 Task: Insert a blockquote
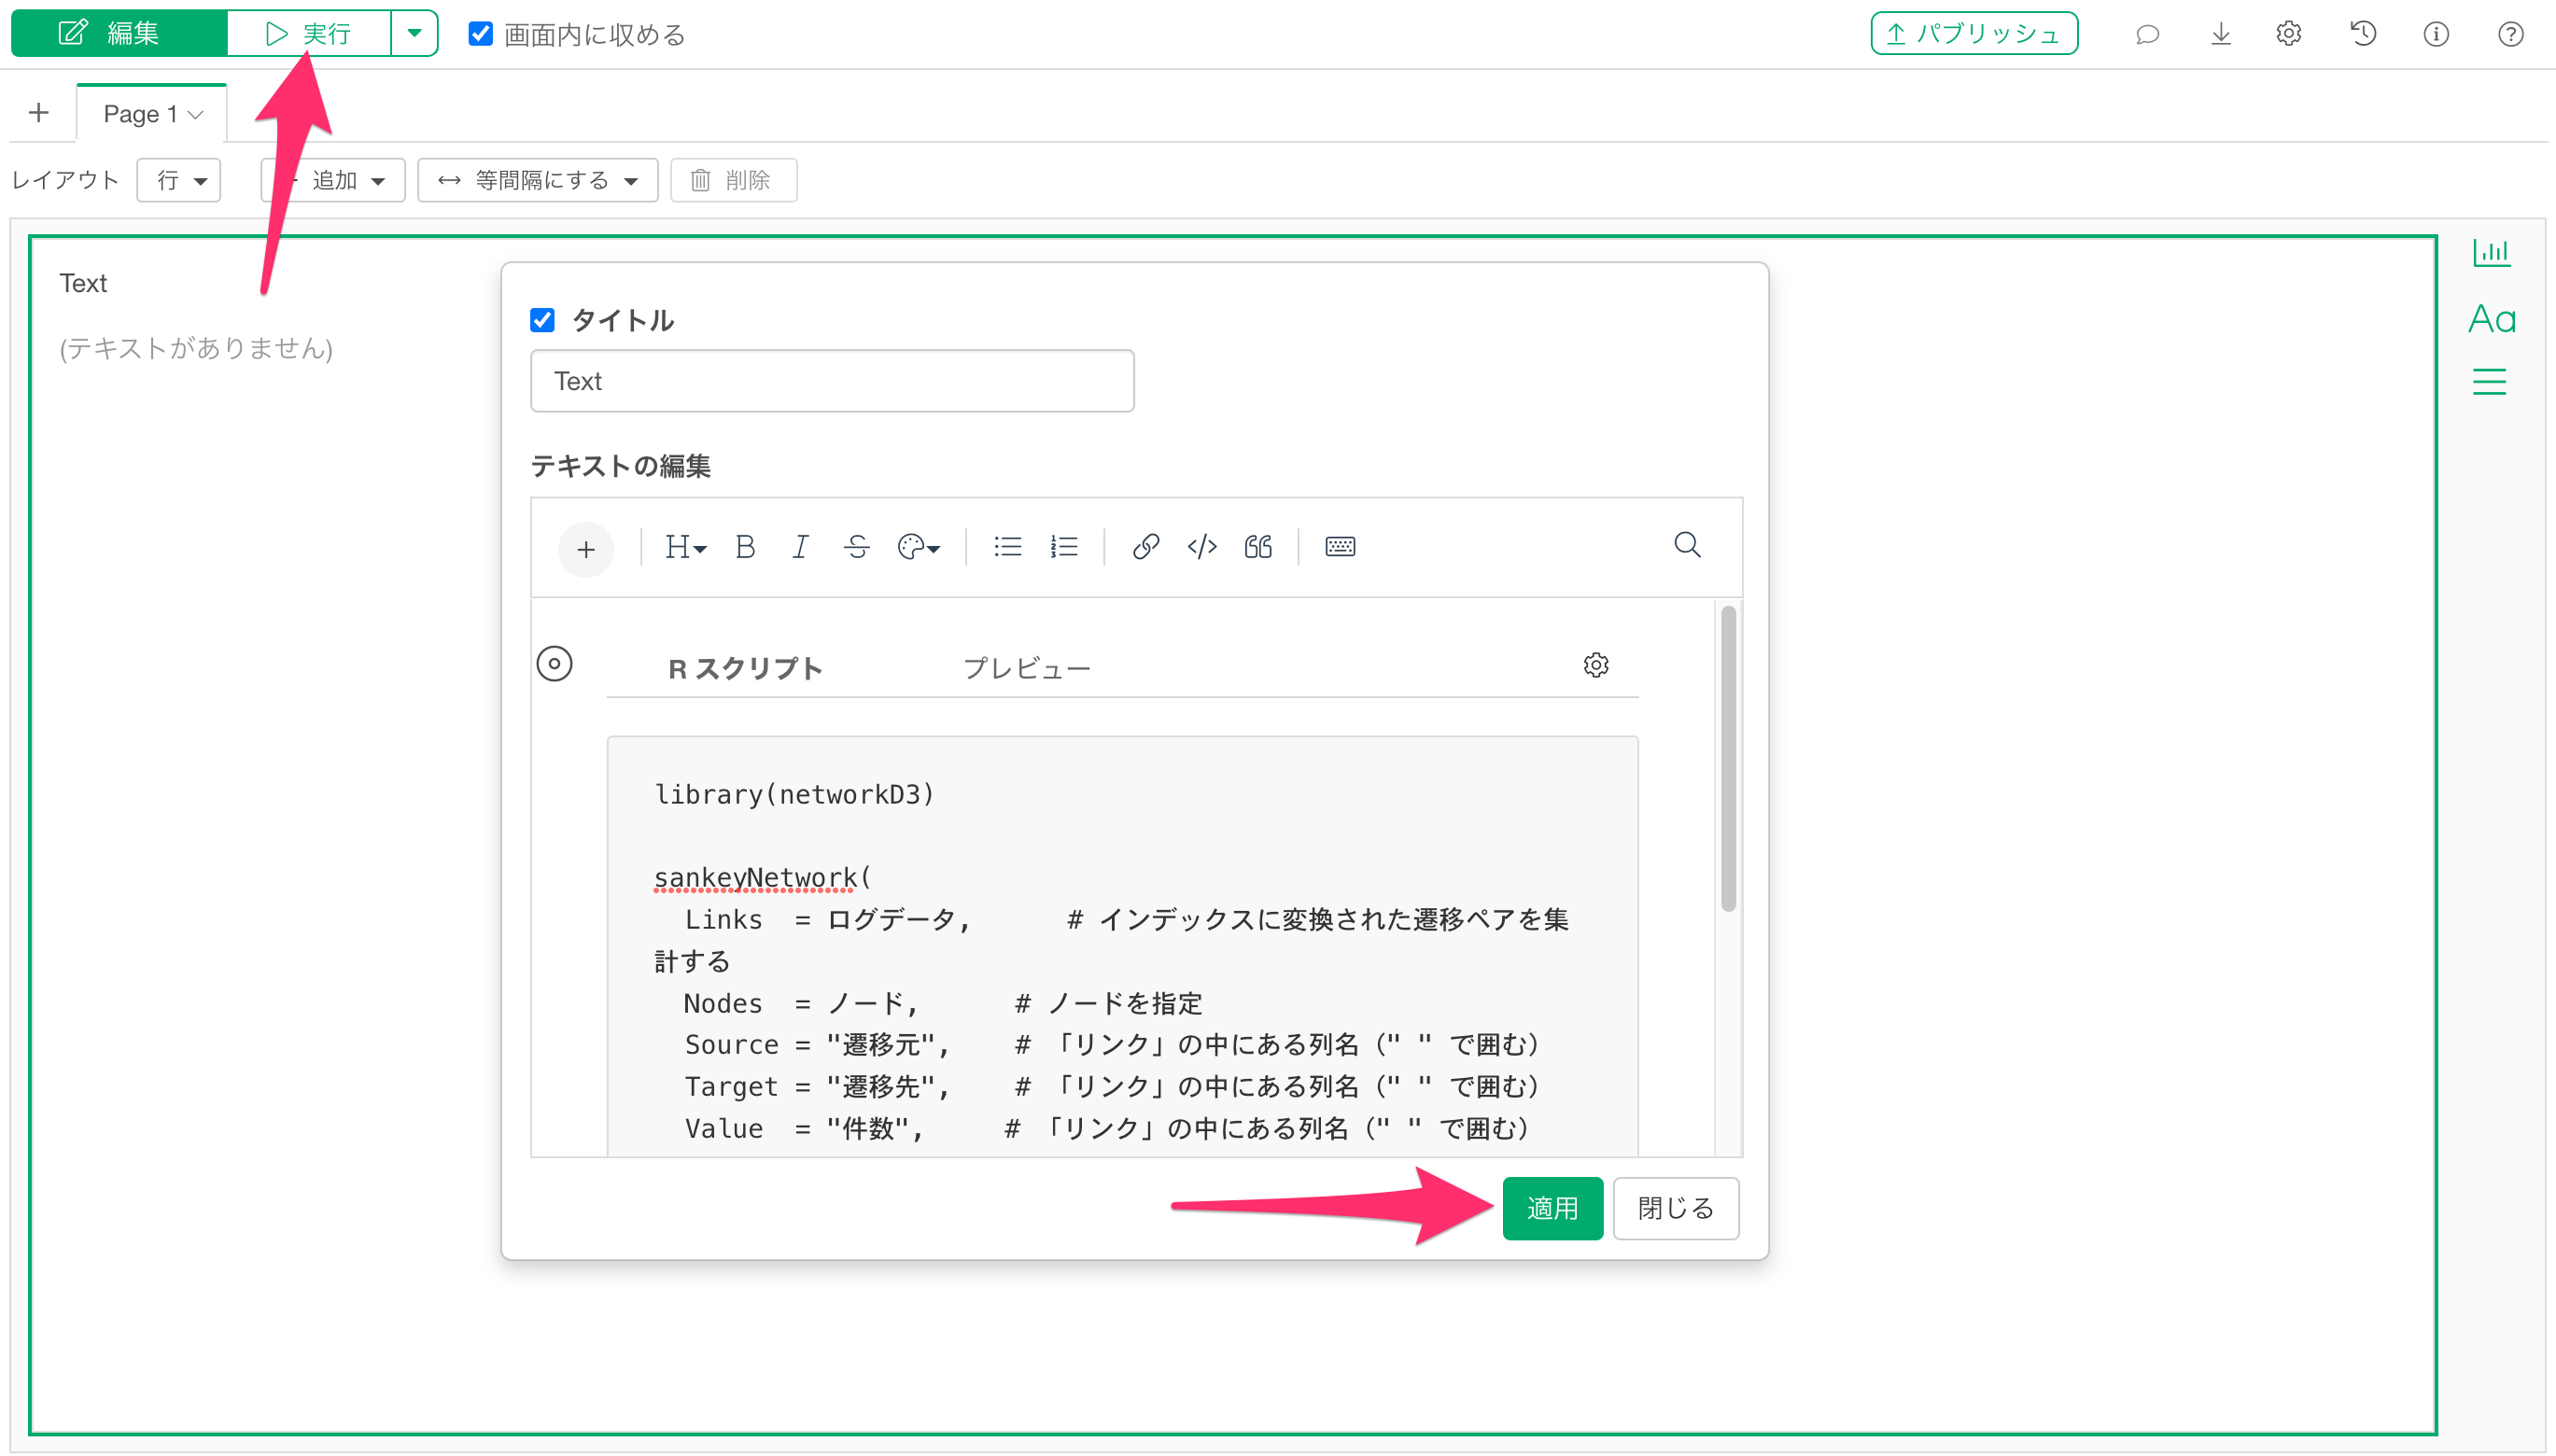(x=1257, y=547)
